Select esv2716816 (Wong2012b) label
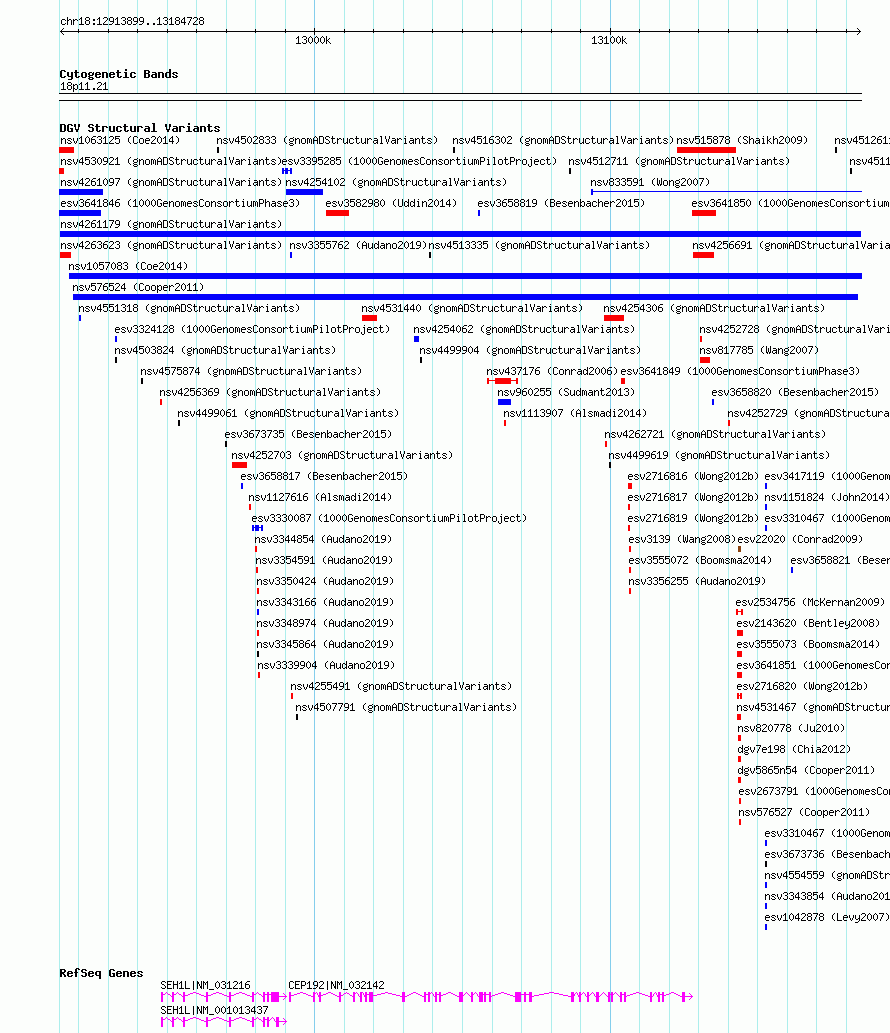 point(692,476)
